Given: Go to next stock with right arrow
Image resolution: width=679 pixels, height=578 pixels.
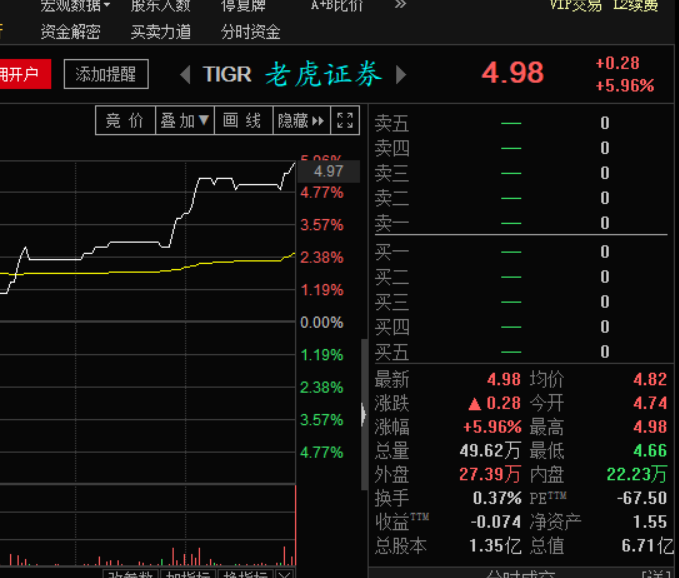Looking at the screenshot, I should (x=401, y=74).
